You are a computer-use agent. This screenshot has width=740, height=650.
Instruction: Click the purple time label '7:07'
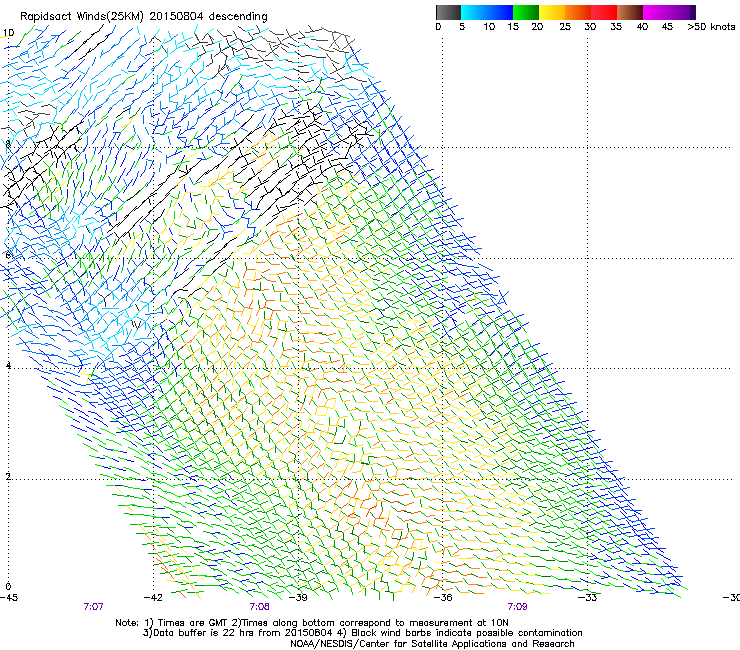93,607
